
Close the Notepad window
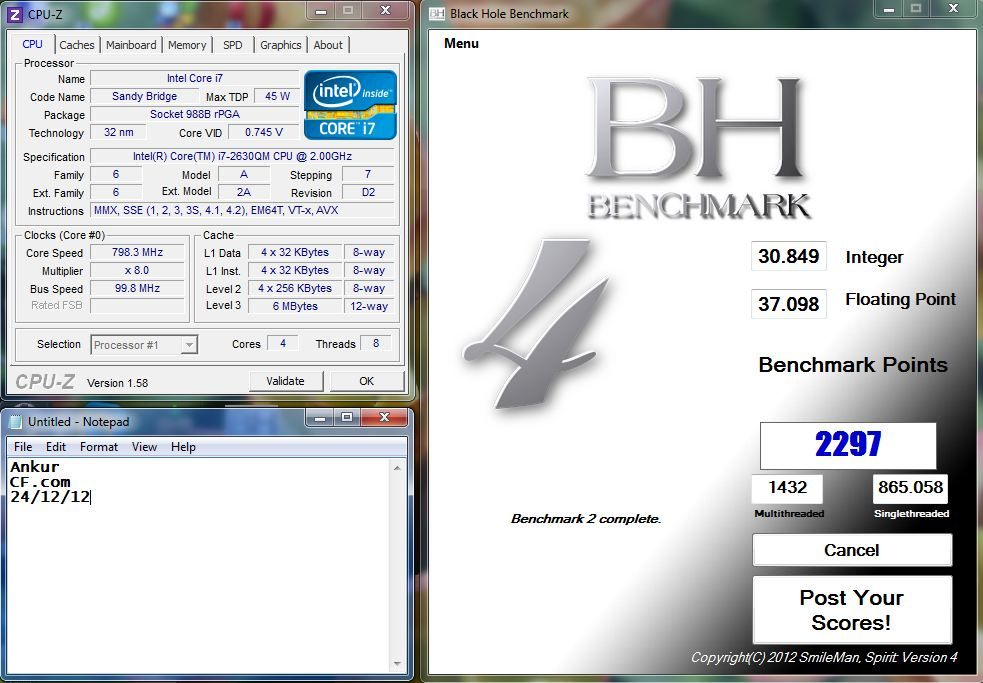pos(385,417)
